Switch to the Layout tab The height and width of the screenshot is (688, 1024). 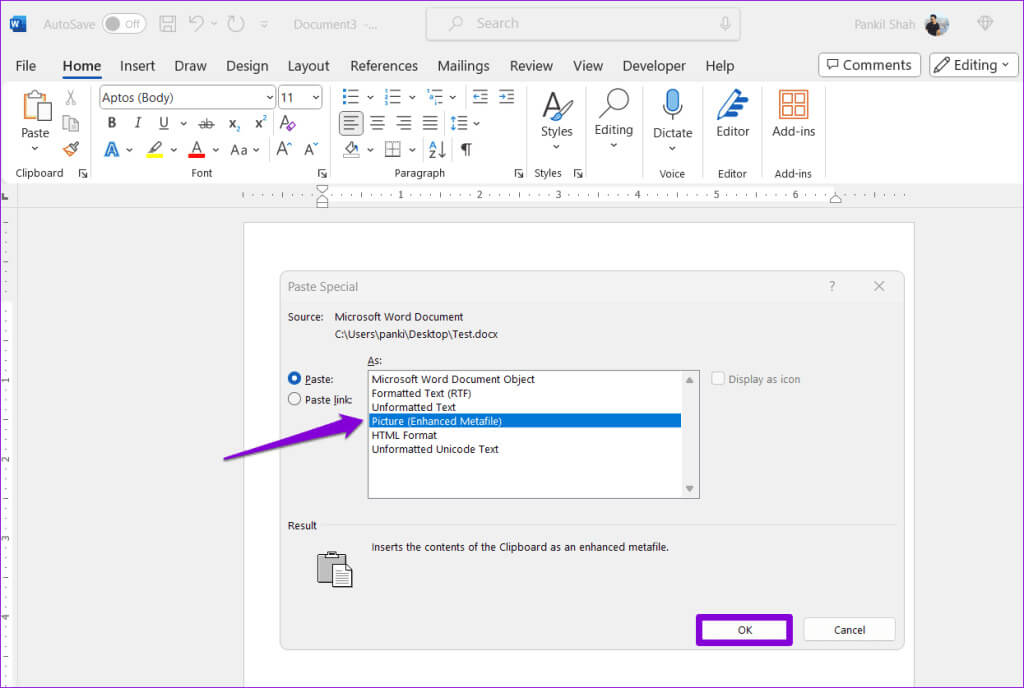[x=308, y=66]
